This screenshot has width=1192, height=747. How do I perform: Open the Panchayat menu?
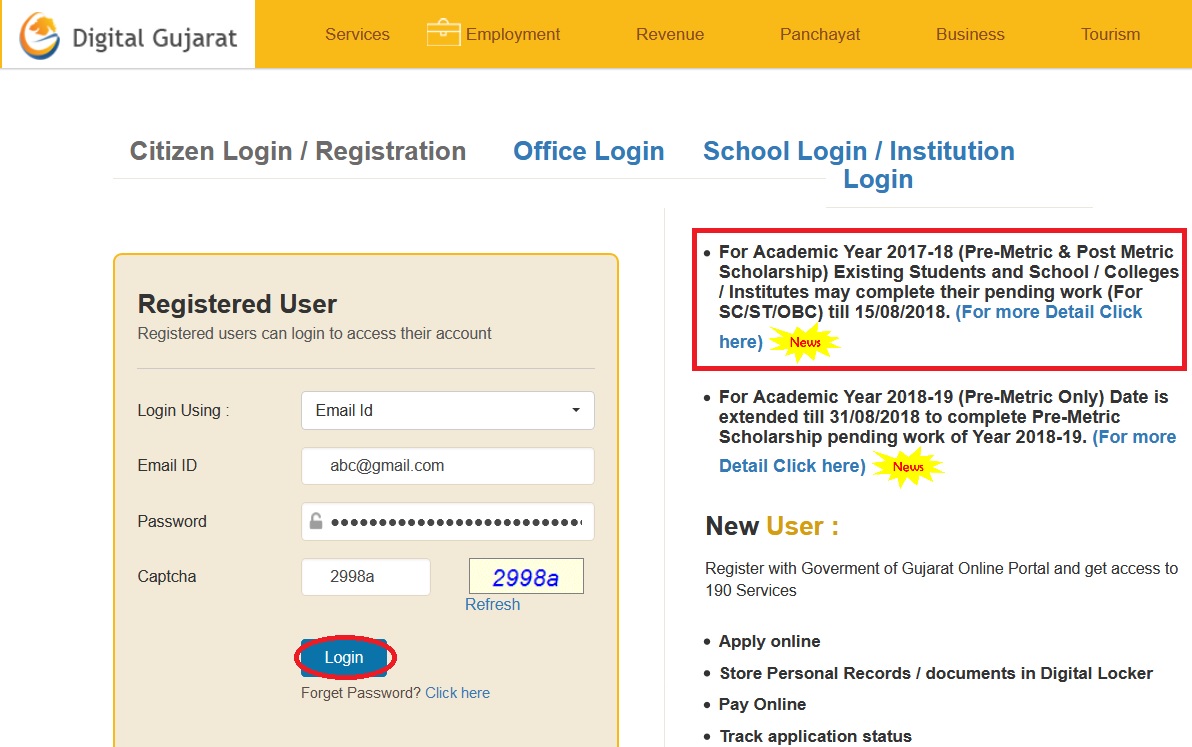coord(820,34)
